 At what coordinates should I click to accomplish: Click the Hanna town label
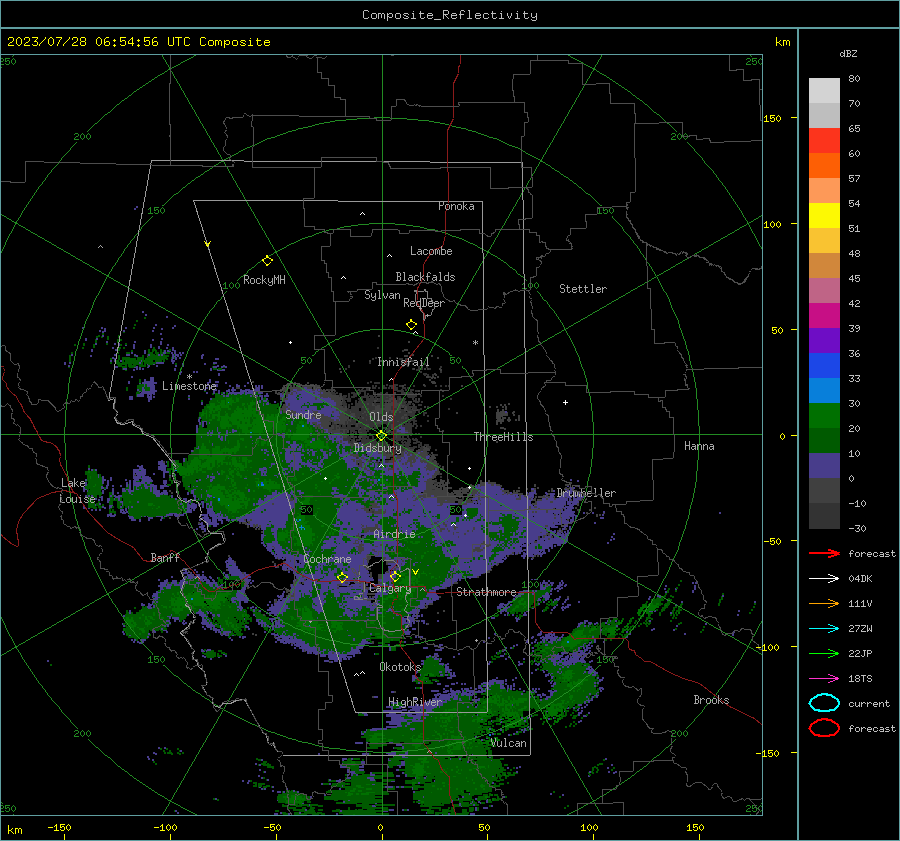coord(699,446)
